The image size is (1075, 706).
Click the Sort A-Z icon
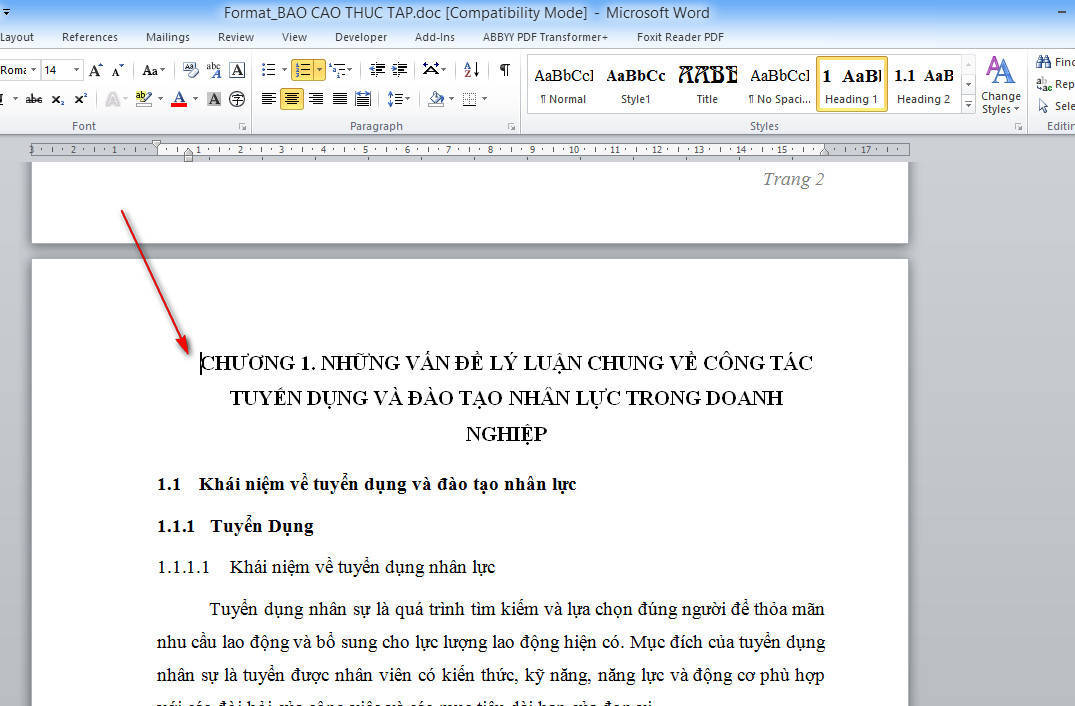tap(472, 70)
